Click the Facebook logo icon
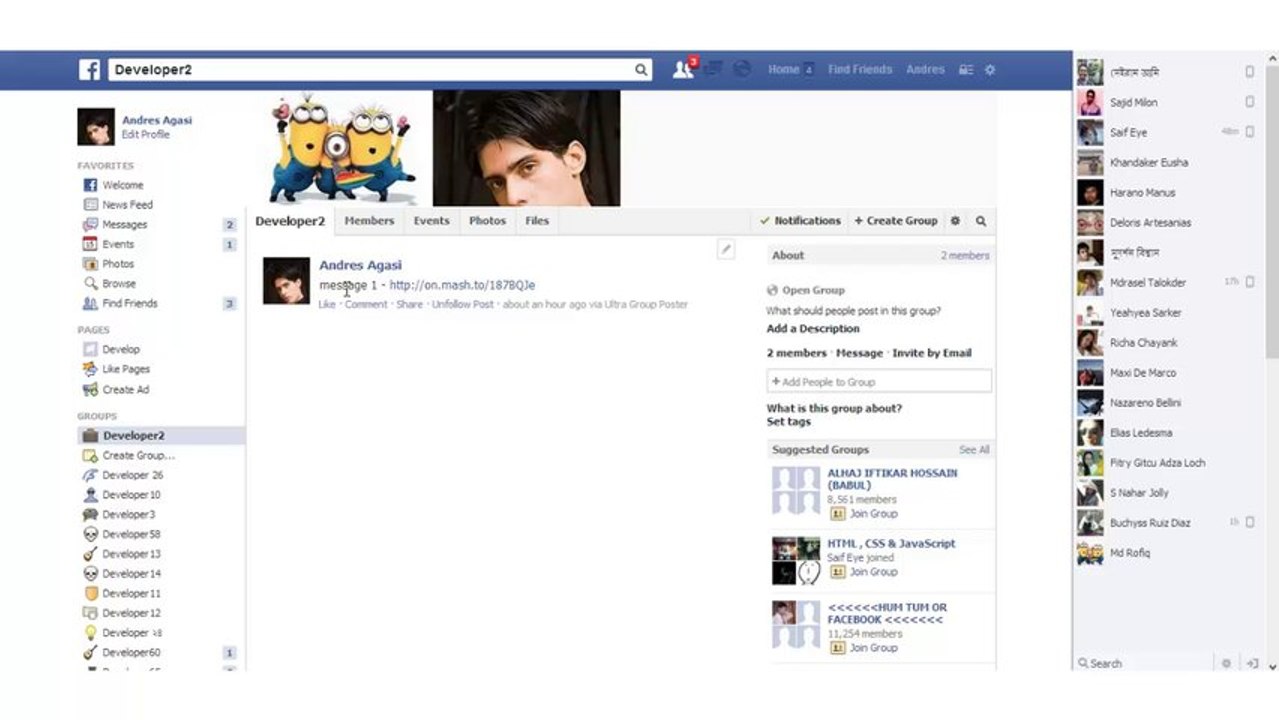Image resolution: width=1279 pixels, height=720 pixels. point(90,70)
